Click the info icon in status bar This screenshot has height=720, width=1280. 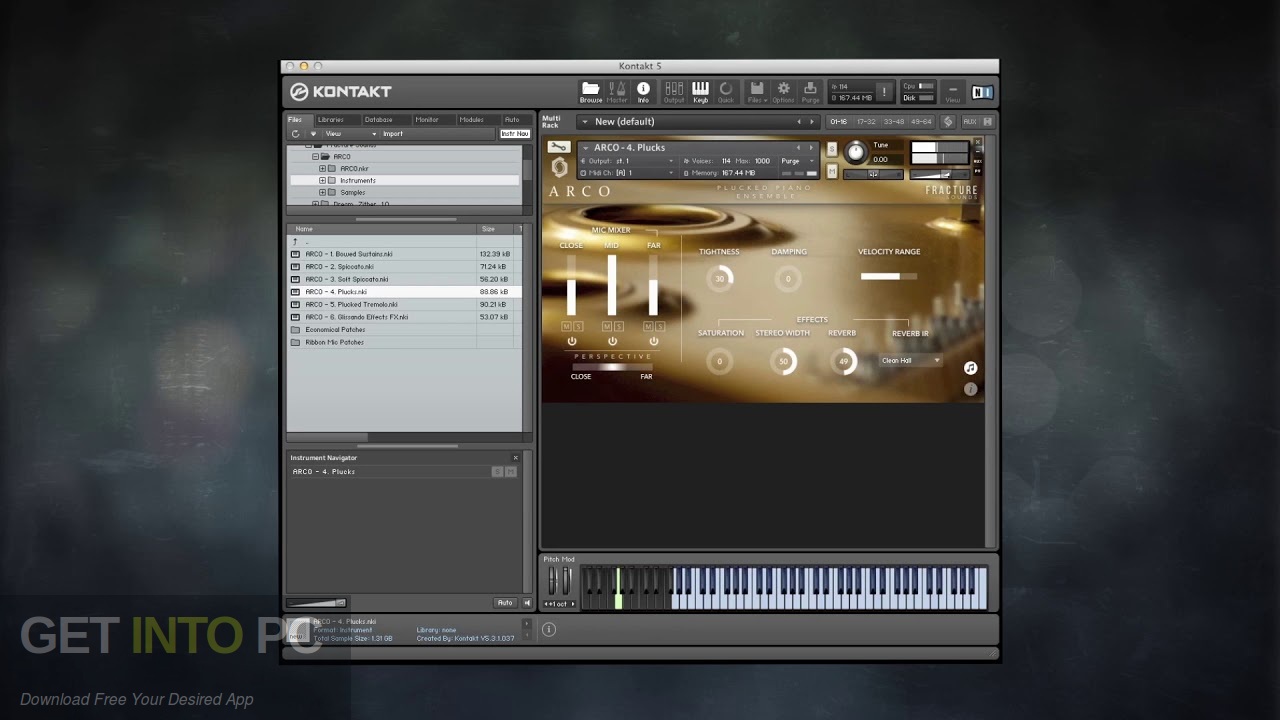pyautogui.click(x=548, y=629)
